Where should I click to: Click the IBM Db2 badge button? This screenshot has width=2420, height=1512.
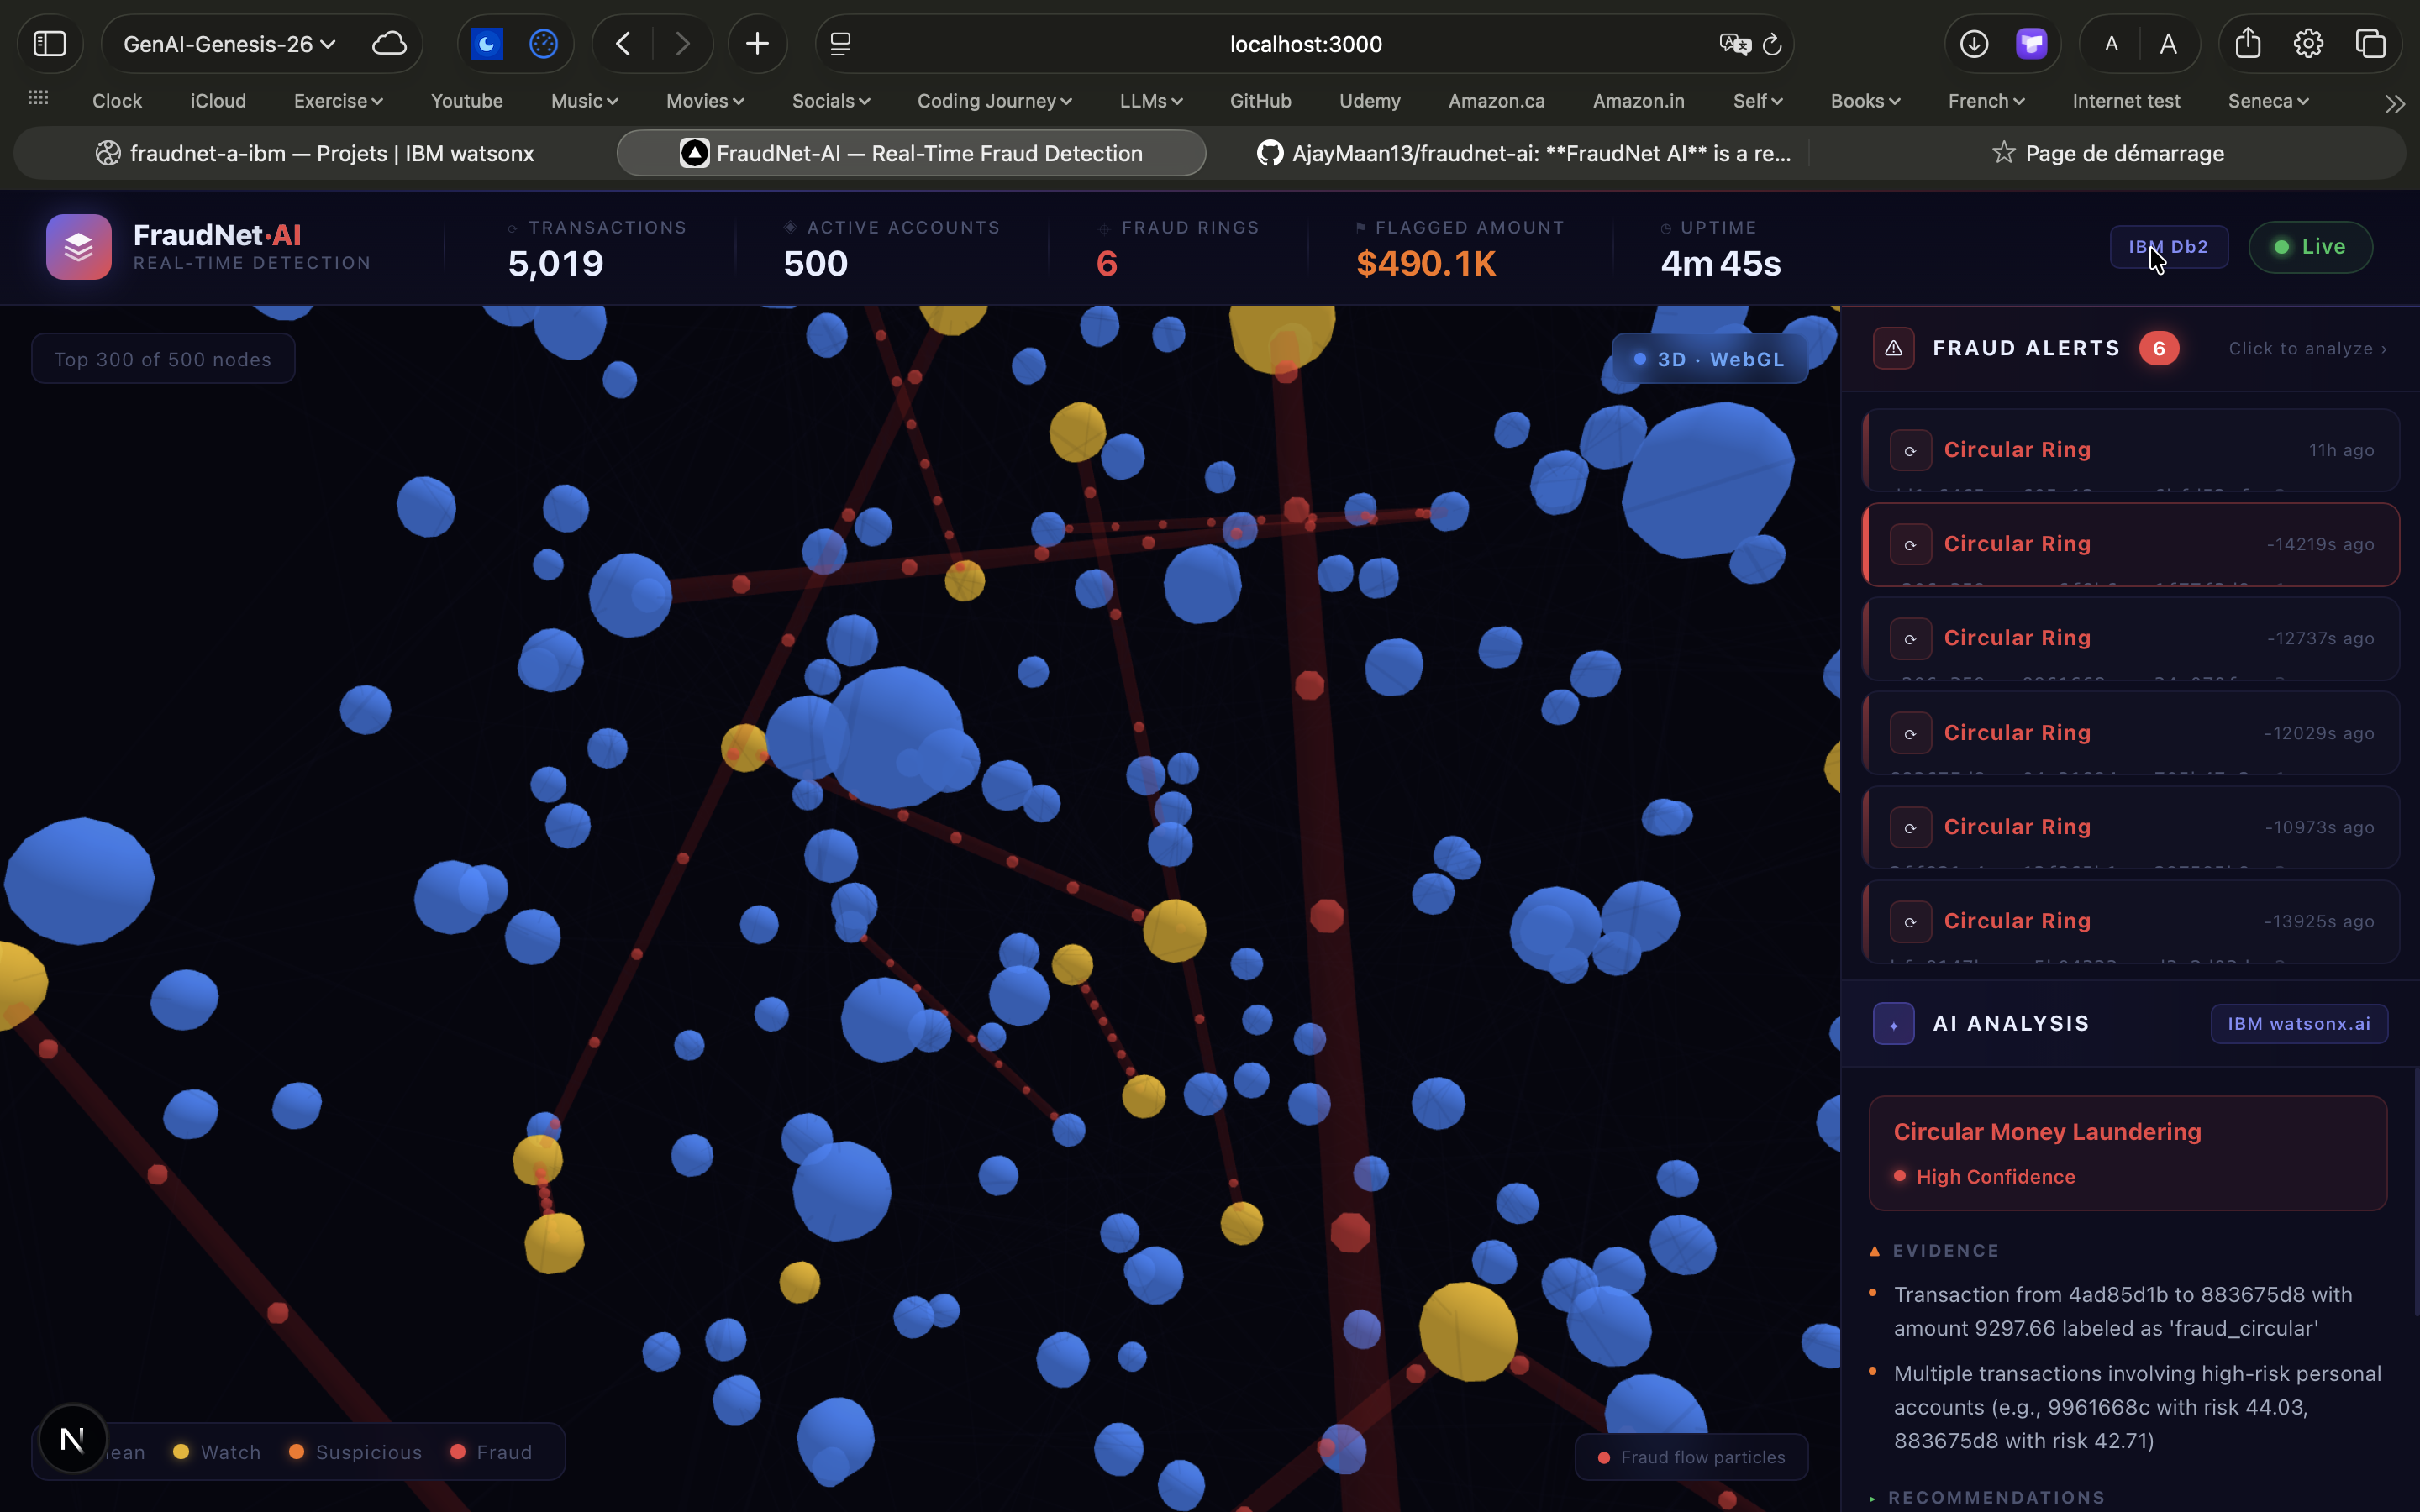2168,247
